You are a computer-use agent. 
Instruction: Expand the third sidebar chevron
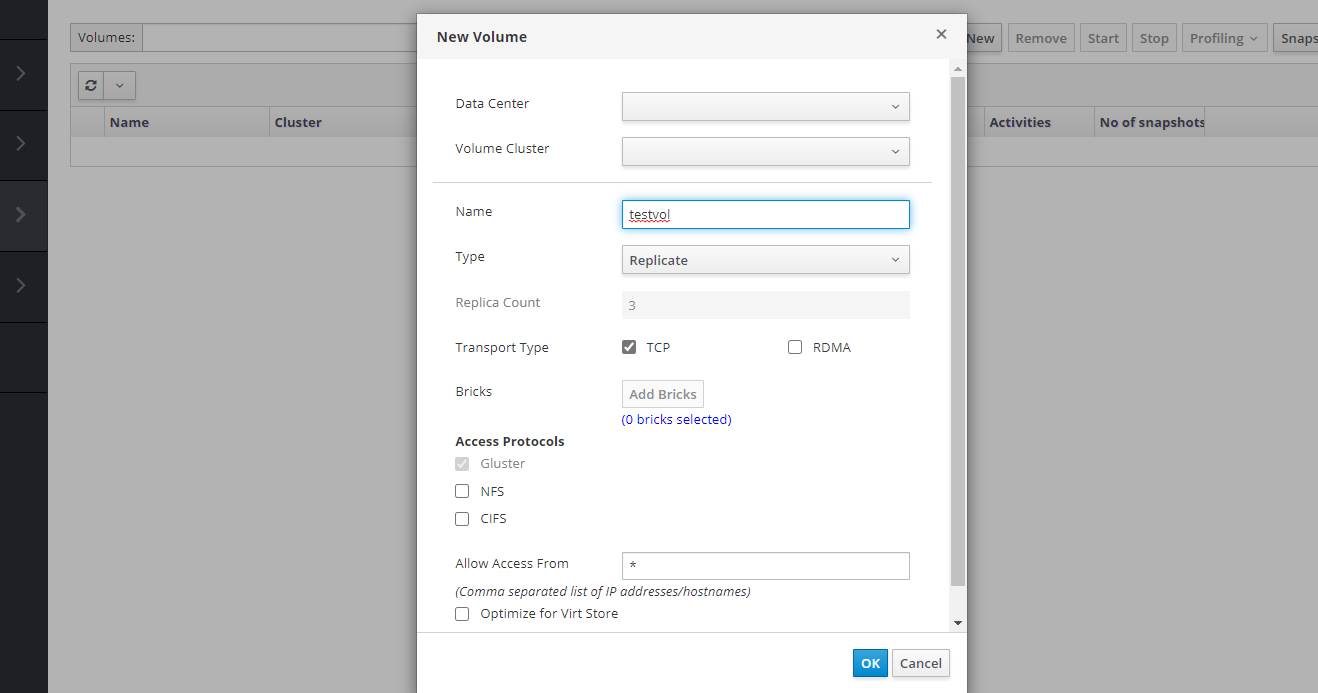point(21,215)
